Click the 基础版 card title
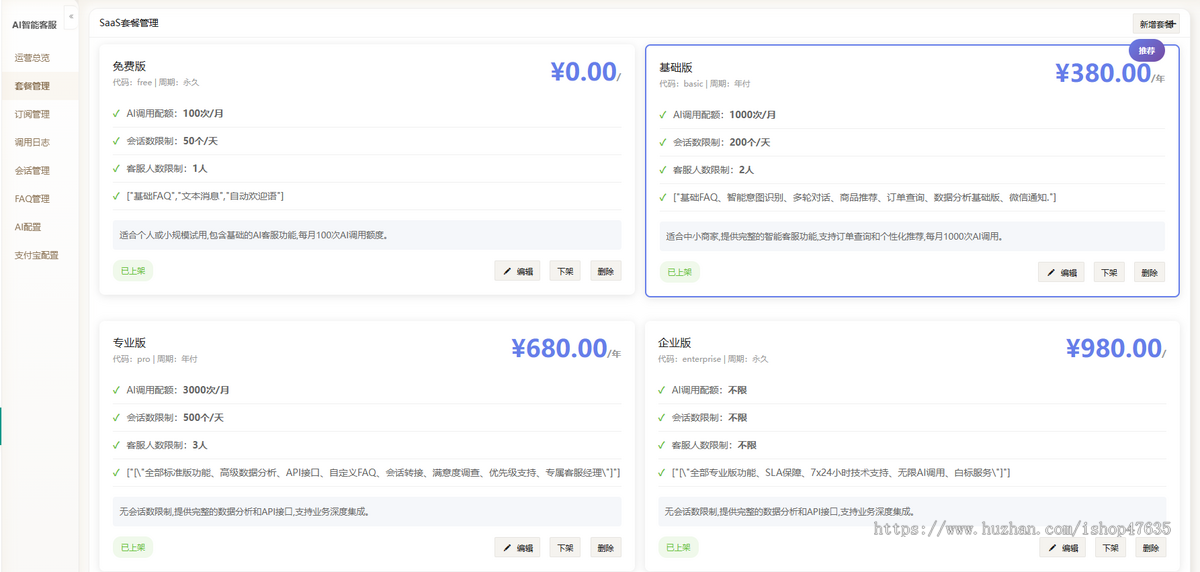The image size is (1200, 572). pyautogui.click(x=675, y=68)
